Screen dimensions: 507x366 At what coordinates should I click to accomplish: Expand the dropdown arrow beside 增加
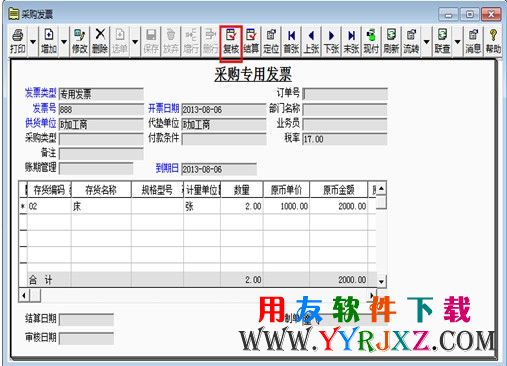point(64,42)
